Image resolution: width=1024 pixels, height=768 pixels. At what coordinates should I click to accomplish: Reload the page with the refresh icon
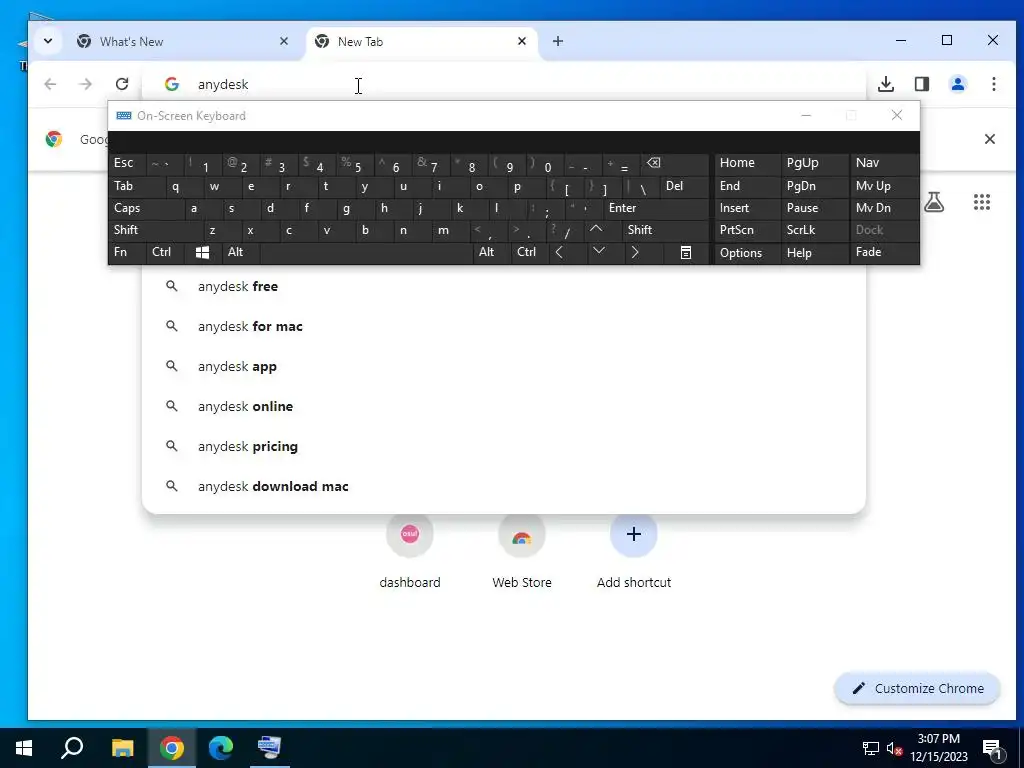coord(121,84)
